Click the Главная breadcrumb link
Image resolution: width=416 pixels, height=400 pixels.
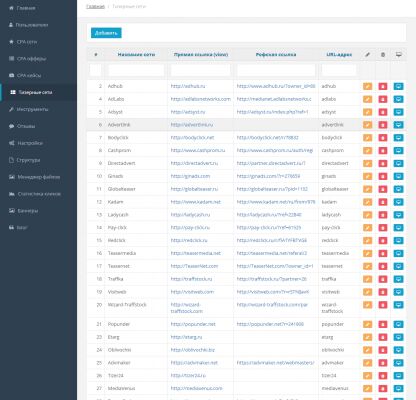pyautogui.click(x=95, y=6)
